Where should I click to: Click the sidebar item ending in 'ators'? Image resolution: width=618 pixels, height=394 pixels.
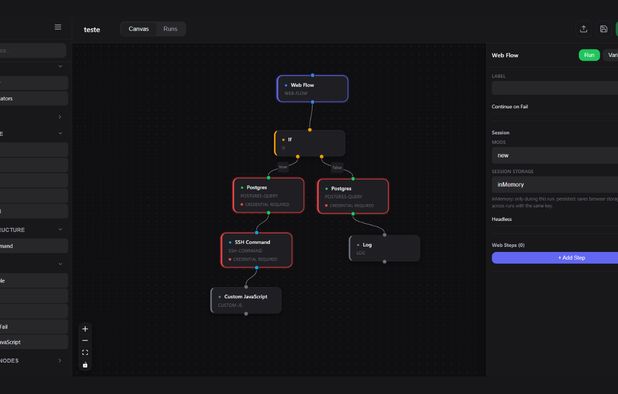point(34,98)
